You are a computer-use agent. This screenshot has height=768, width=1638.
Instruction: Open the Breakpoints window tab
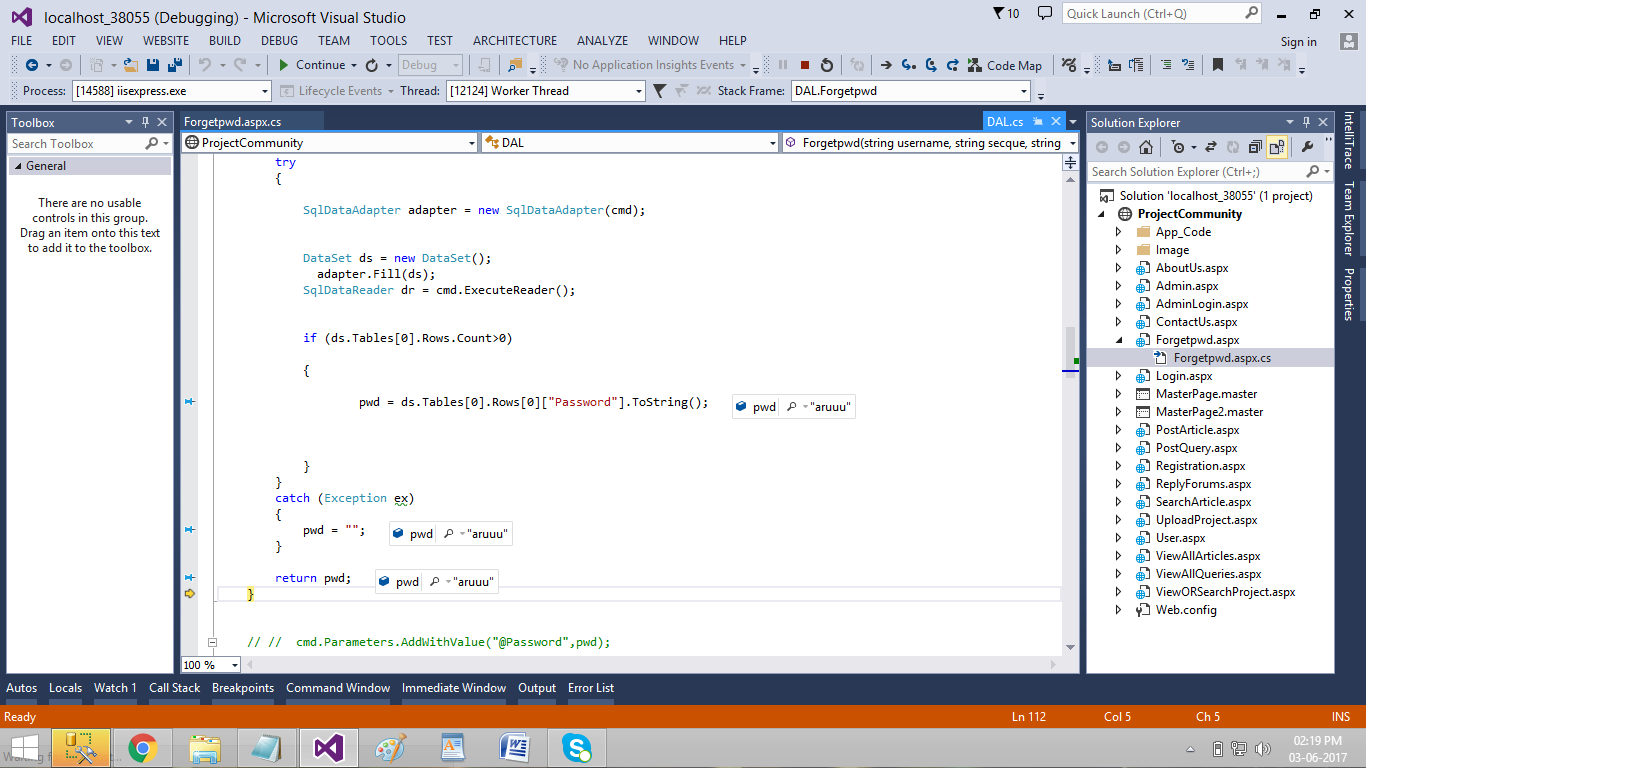click(x=242, y=688)
